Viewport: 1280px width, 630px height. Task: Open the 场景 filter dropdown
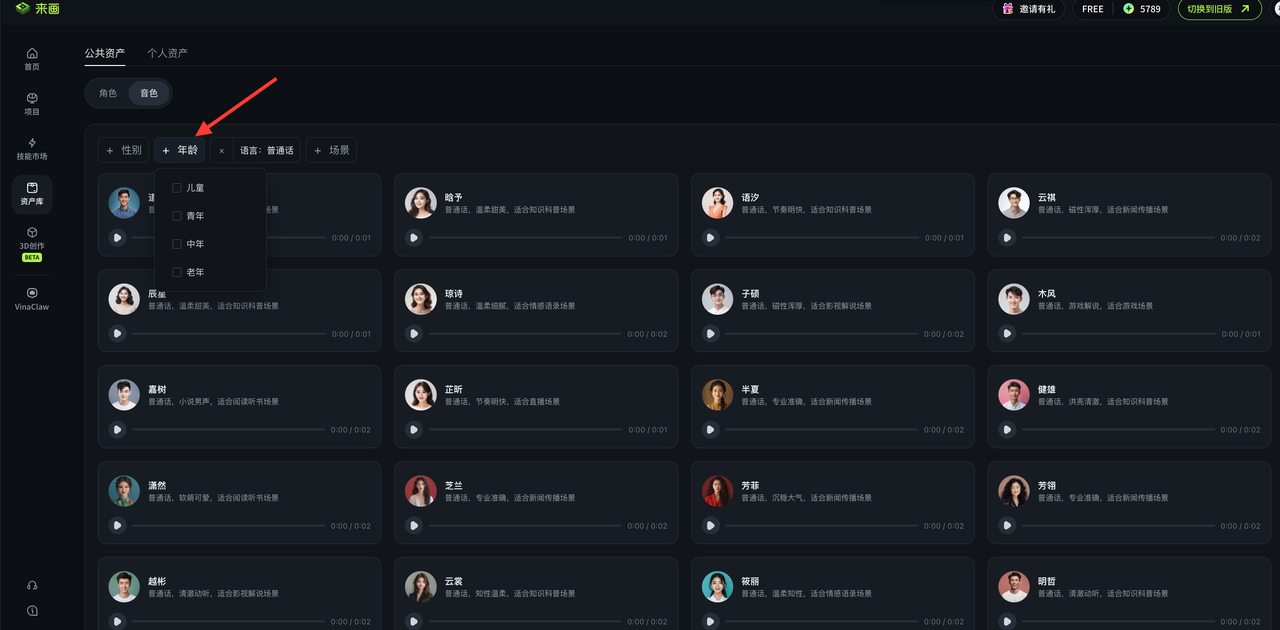click(x=331, y=150)
